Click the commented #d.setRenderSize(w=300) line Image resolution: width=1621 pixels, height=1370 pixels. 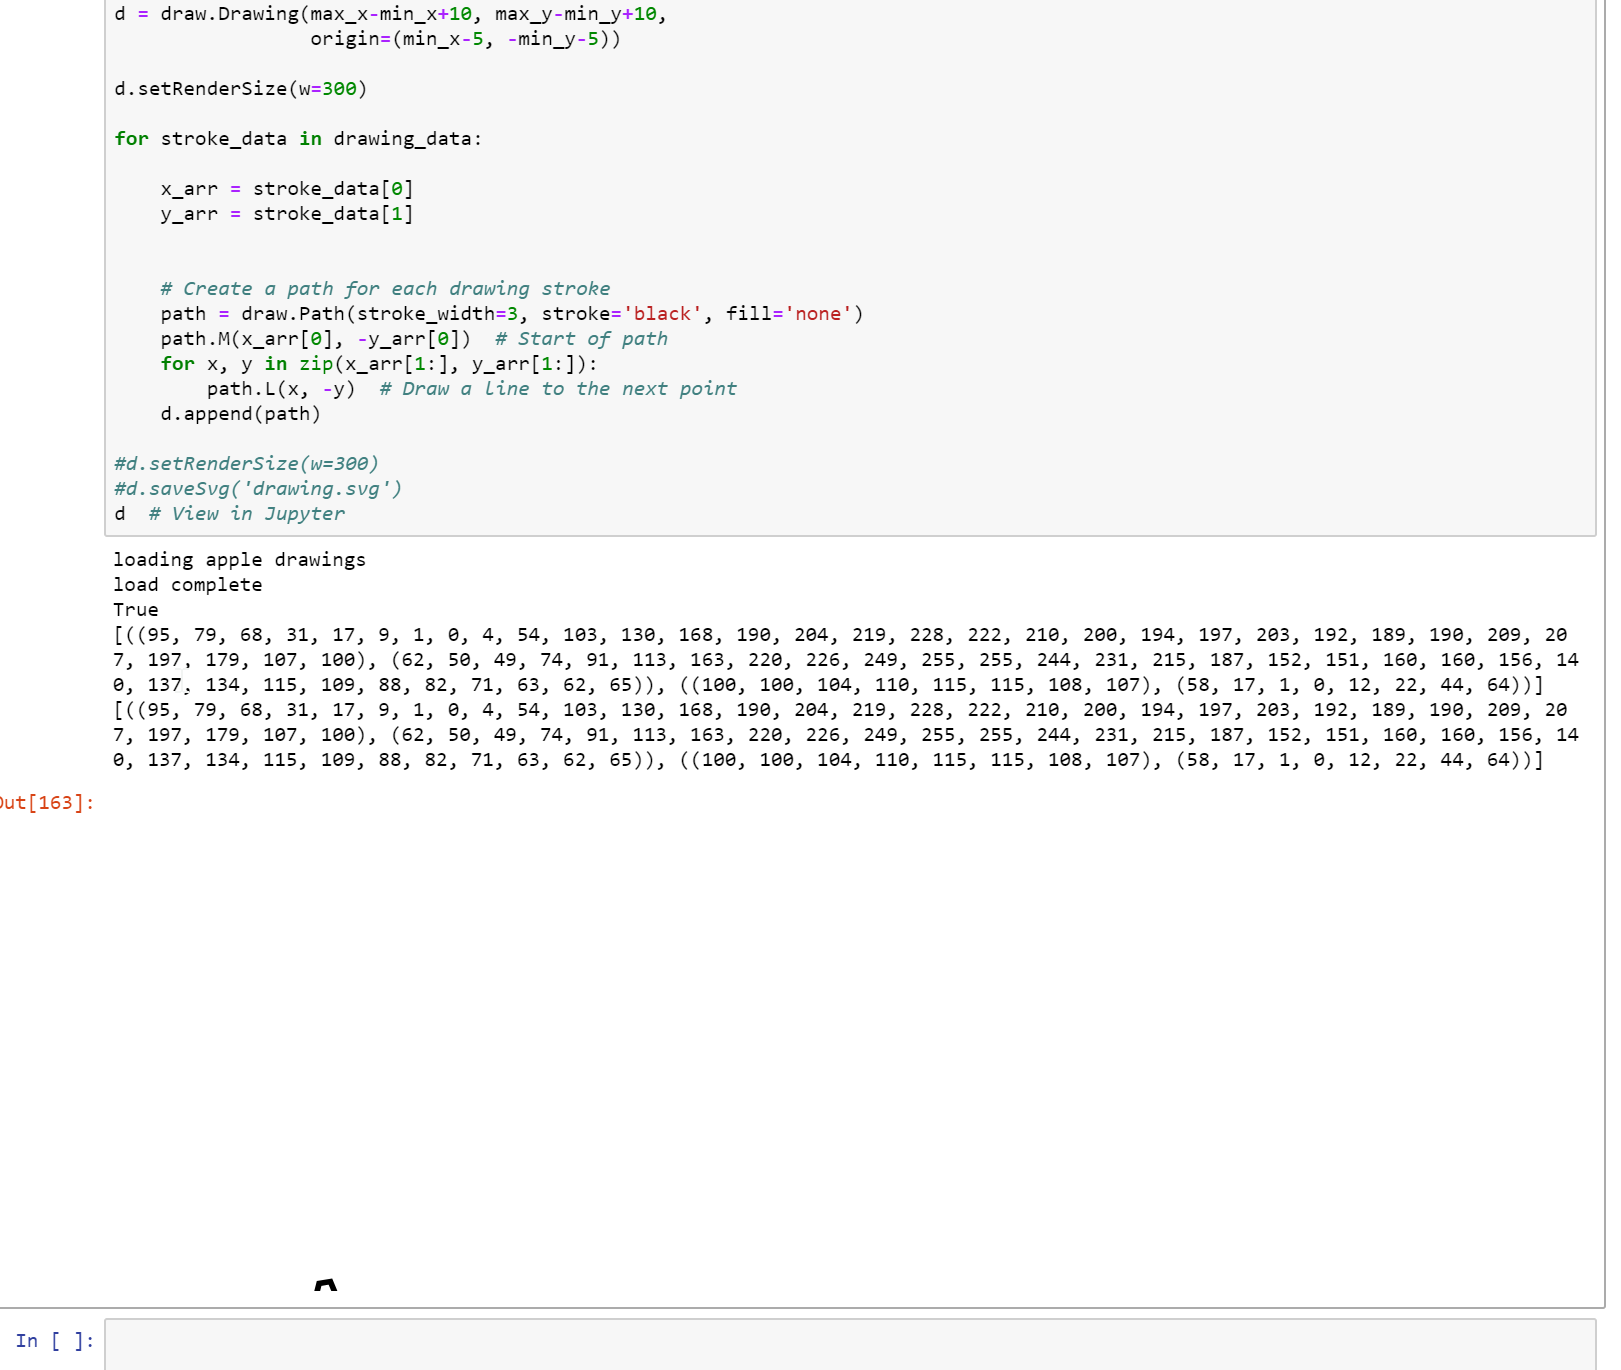[245, 463]
